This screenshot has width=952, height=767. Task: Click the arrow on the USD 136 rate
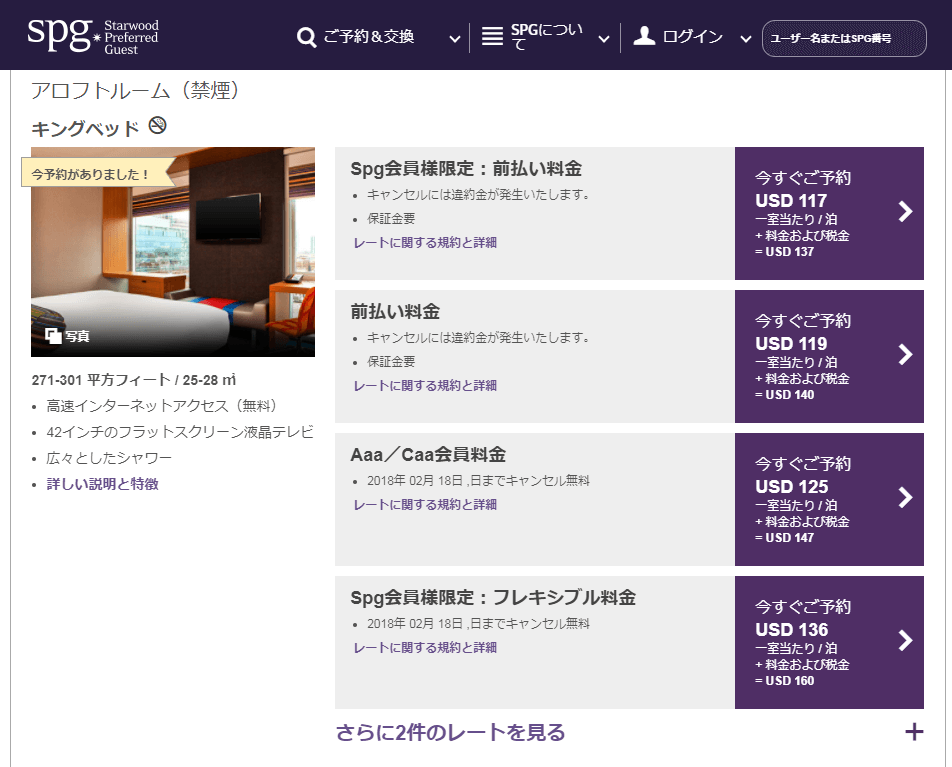pos(905,641)
